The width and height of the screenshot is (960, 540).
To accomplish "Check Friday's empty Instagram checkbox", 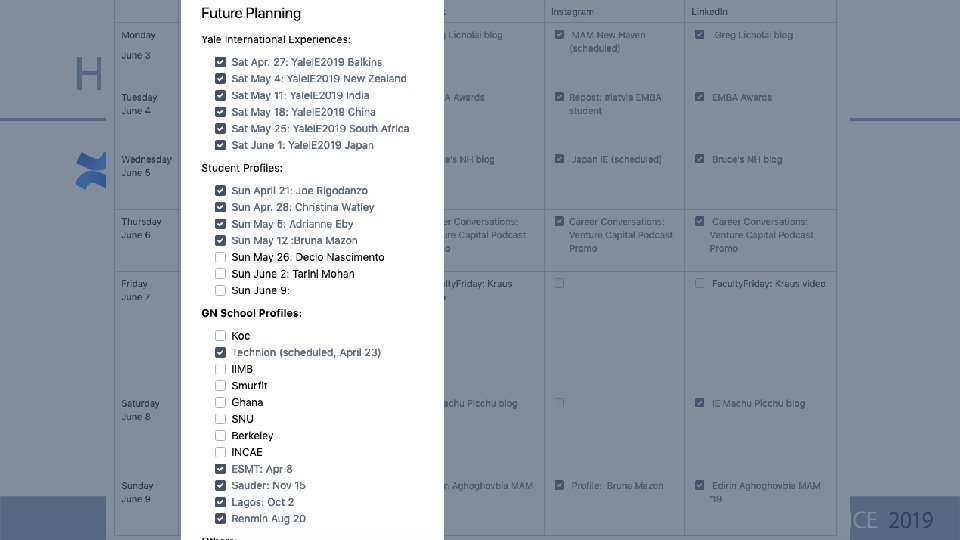I will click(560, 284).
